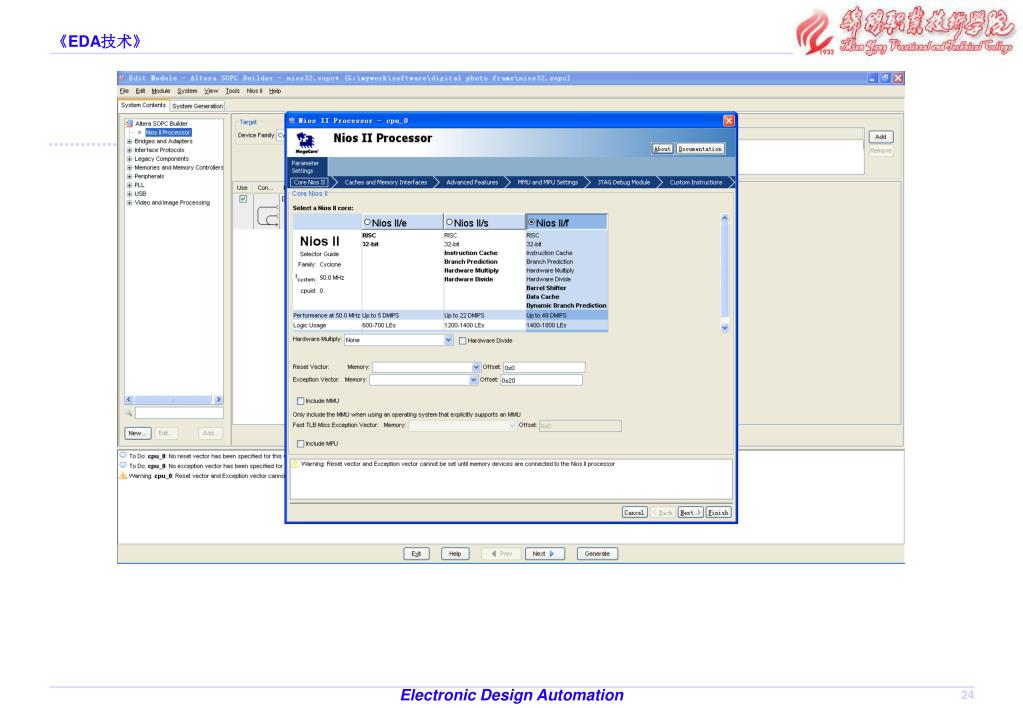Expand the PLL tree node
1023x708 pixels.
point(129,185)
